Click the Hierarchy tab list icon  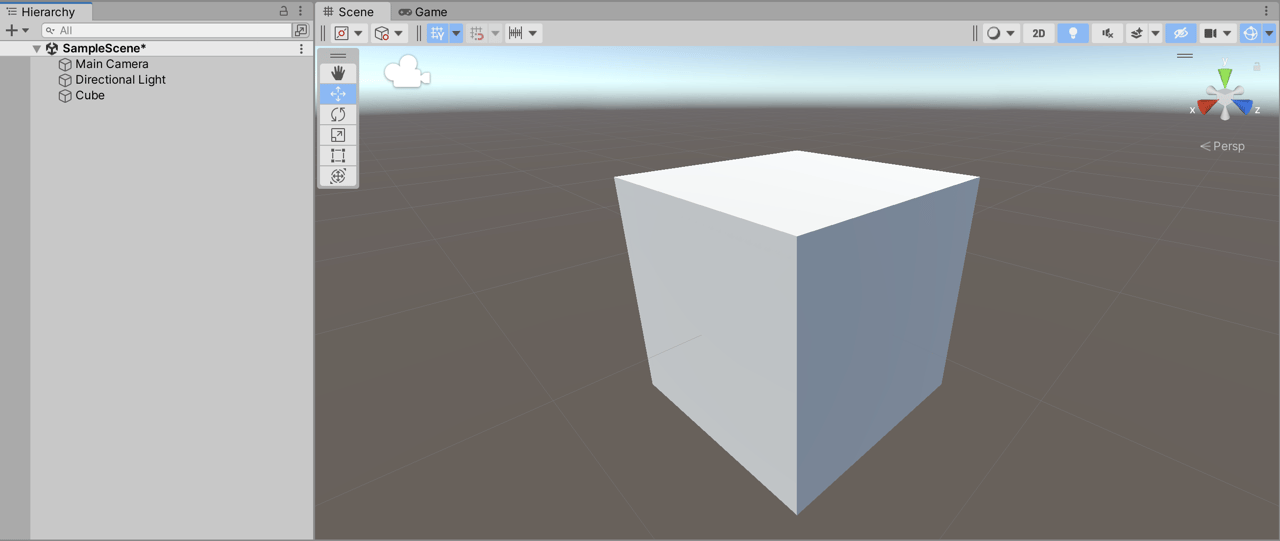11,12
